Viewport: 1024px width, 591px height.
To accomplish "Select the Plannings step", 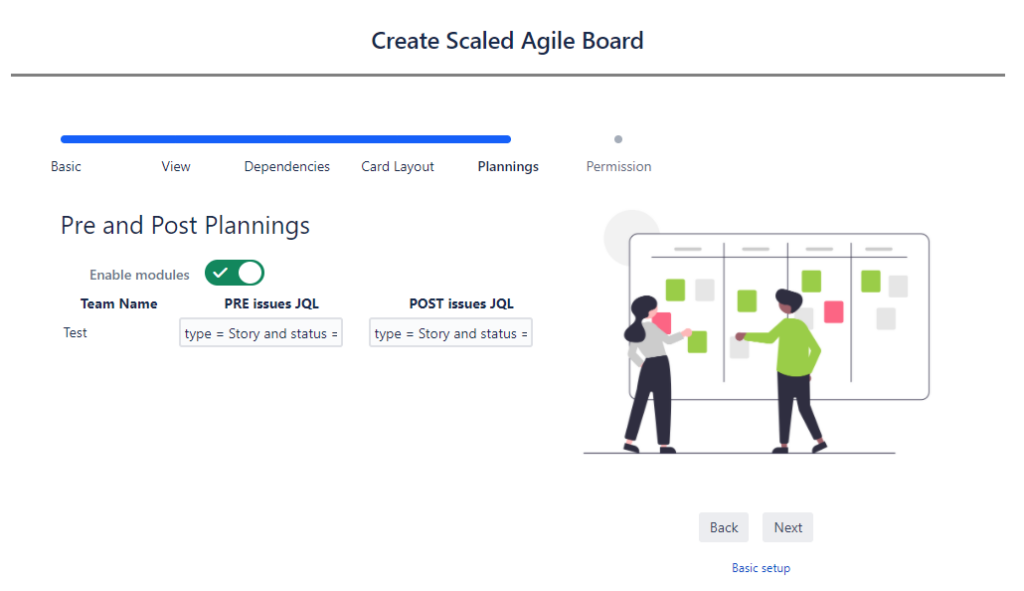I will click(x=508, y=167).
